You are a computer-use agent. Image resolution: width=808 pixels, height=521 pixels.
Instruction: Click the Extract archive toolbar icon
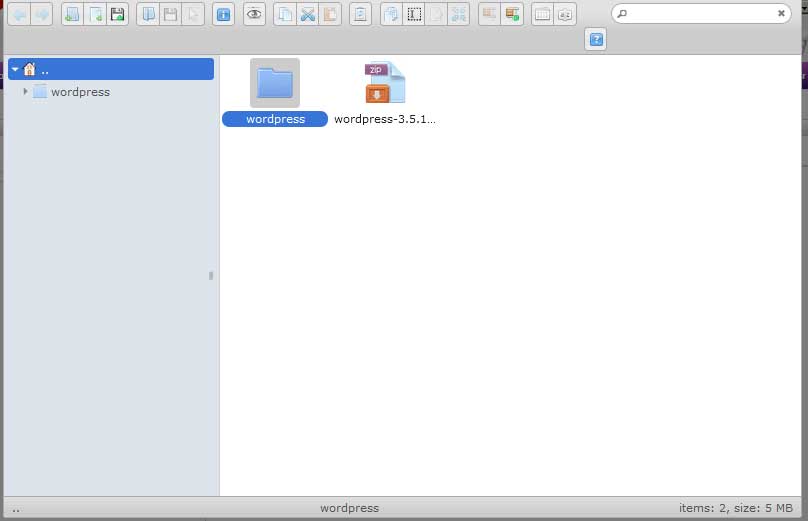click(x=490, y=14)
